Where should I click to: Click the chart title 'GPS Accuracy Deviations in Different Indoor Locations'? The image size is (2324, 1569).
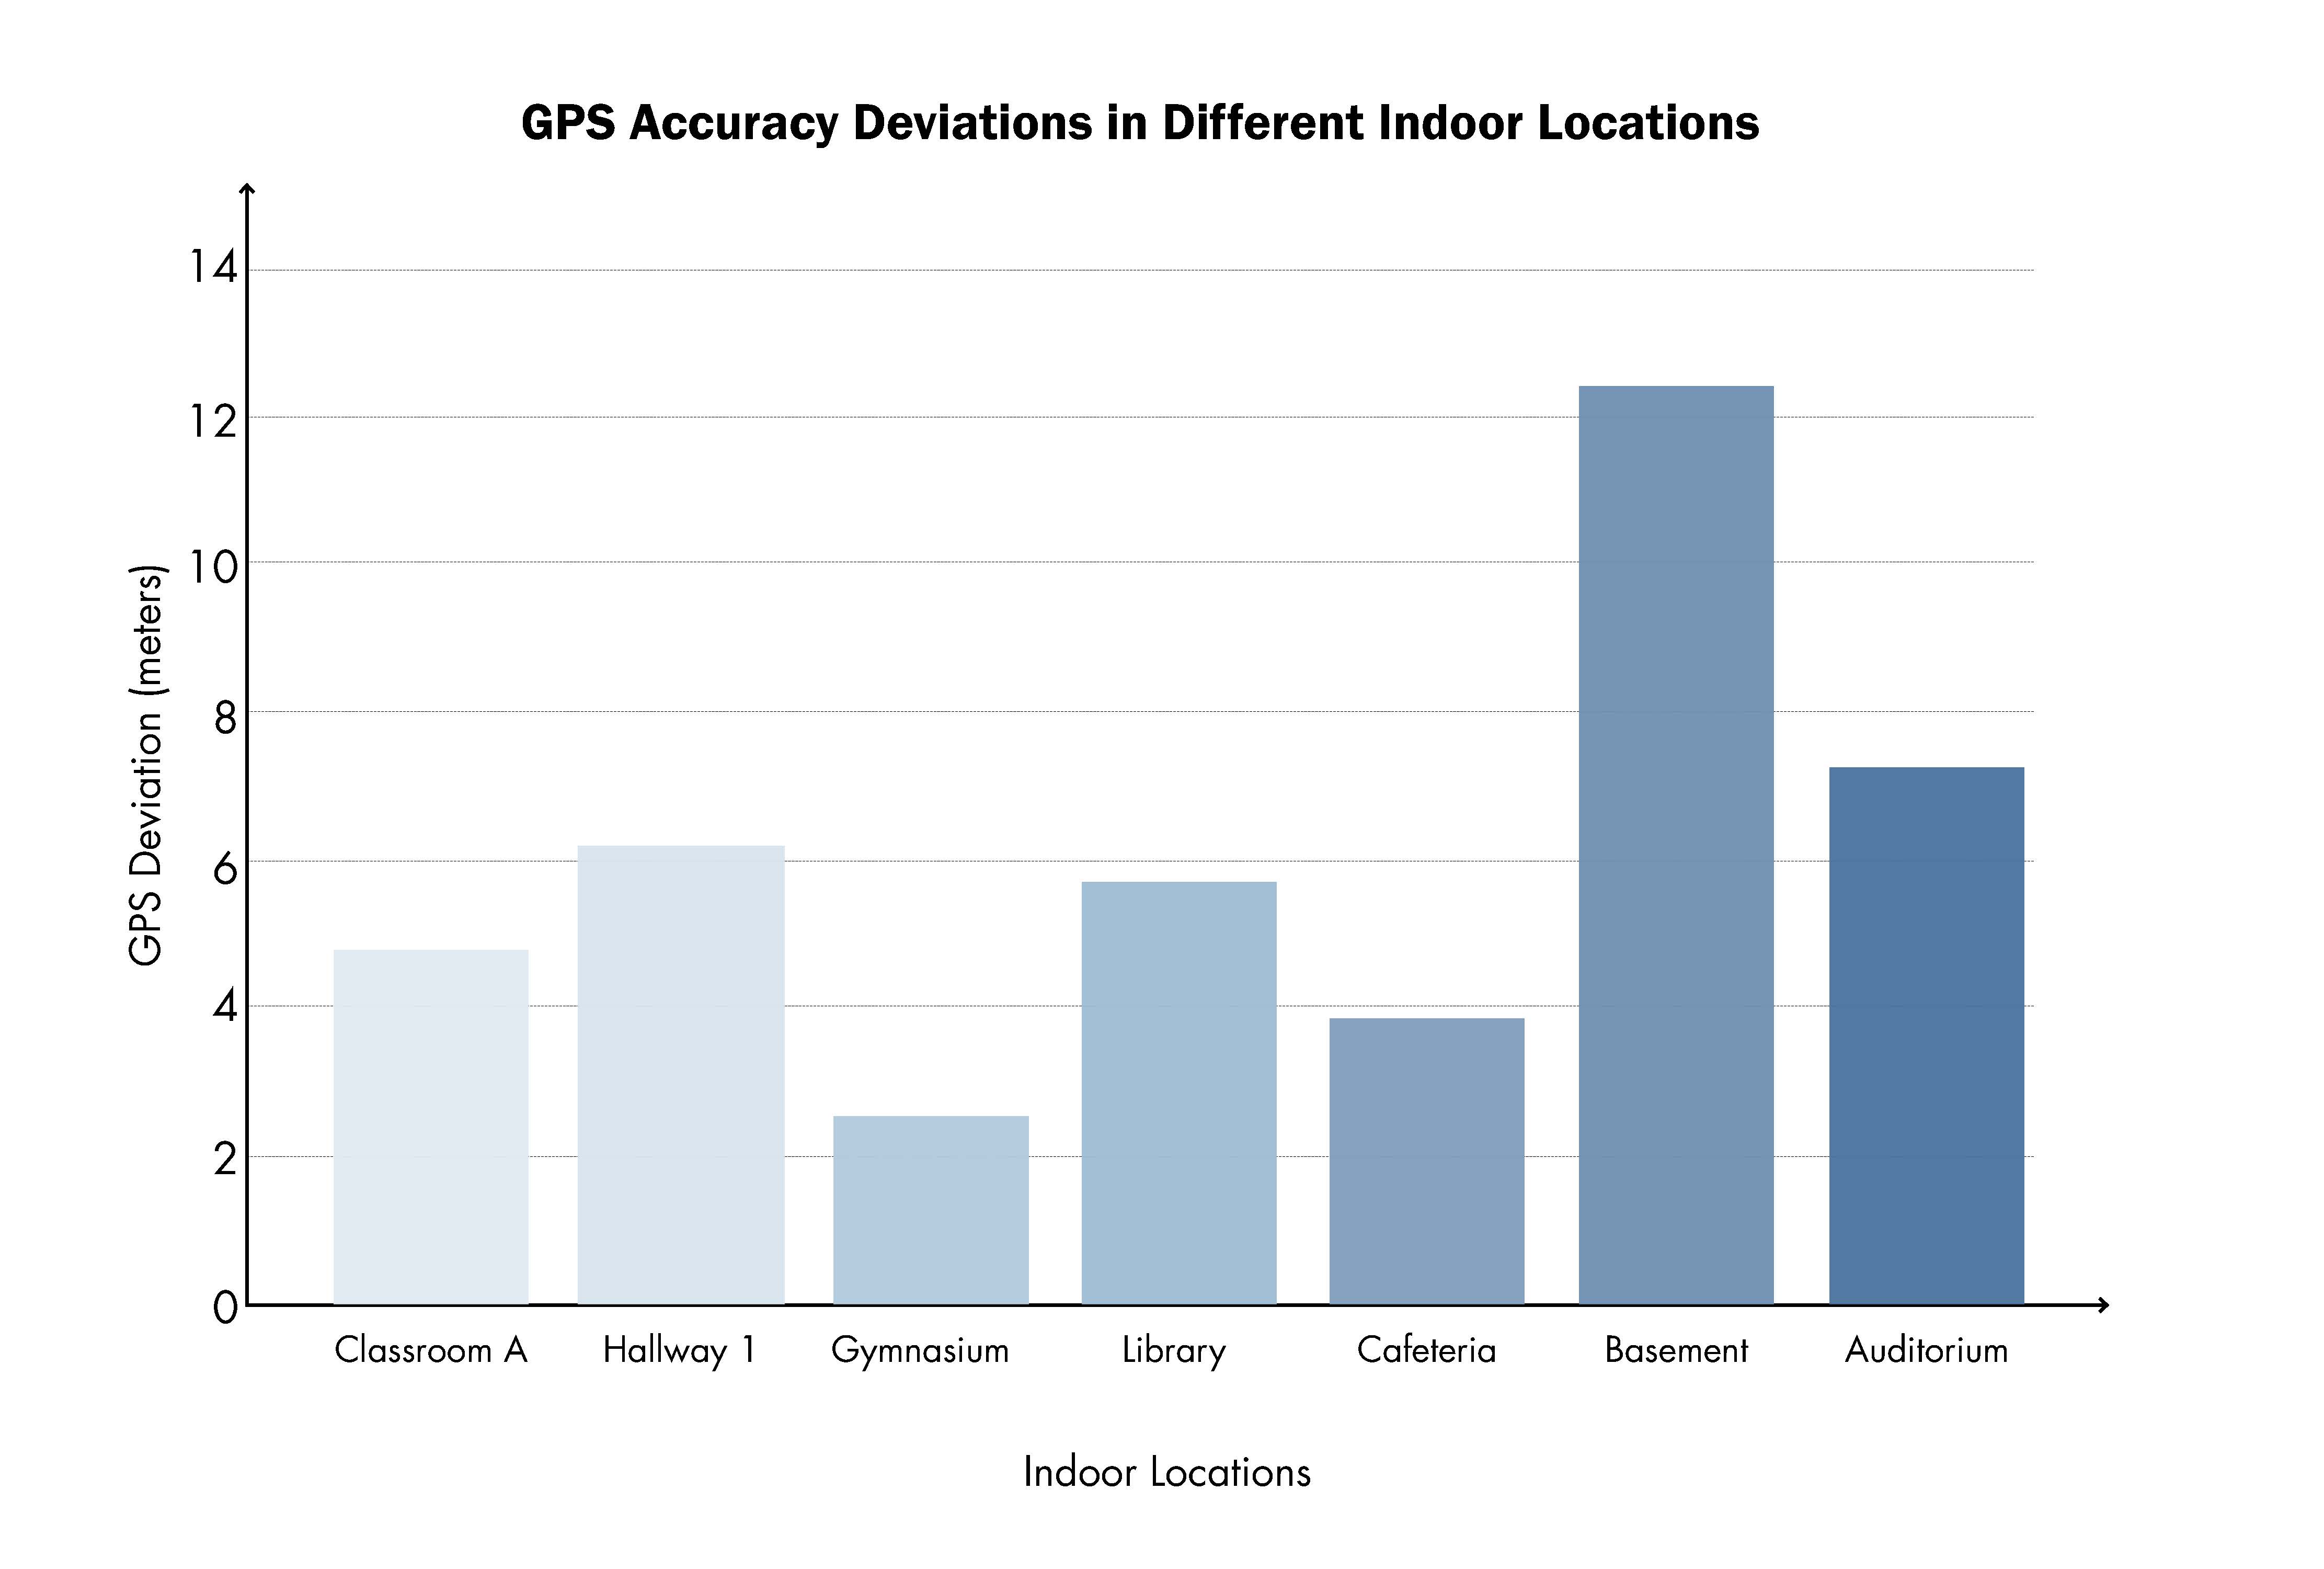pos(1140,124)
